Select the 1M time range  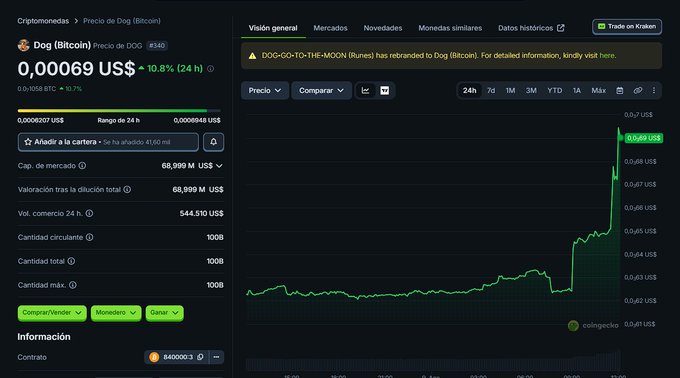tap(510, 91)
